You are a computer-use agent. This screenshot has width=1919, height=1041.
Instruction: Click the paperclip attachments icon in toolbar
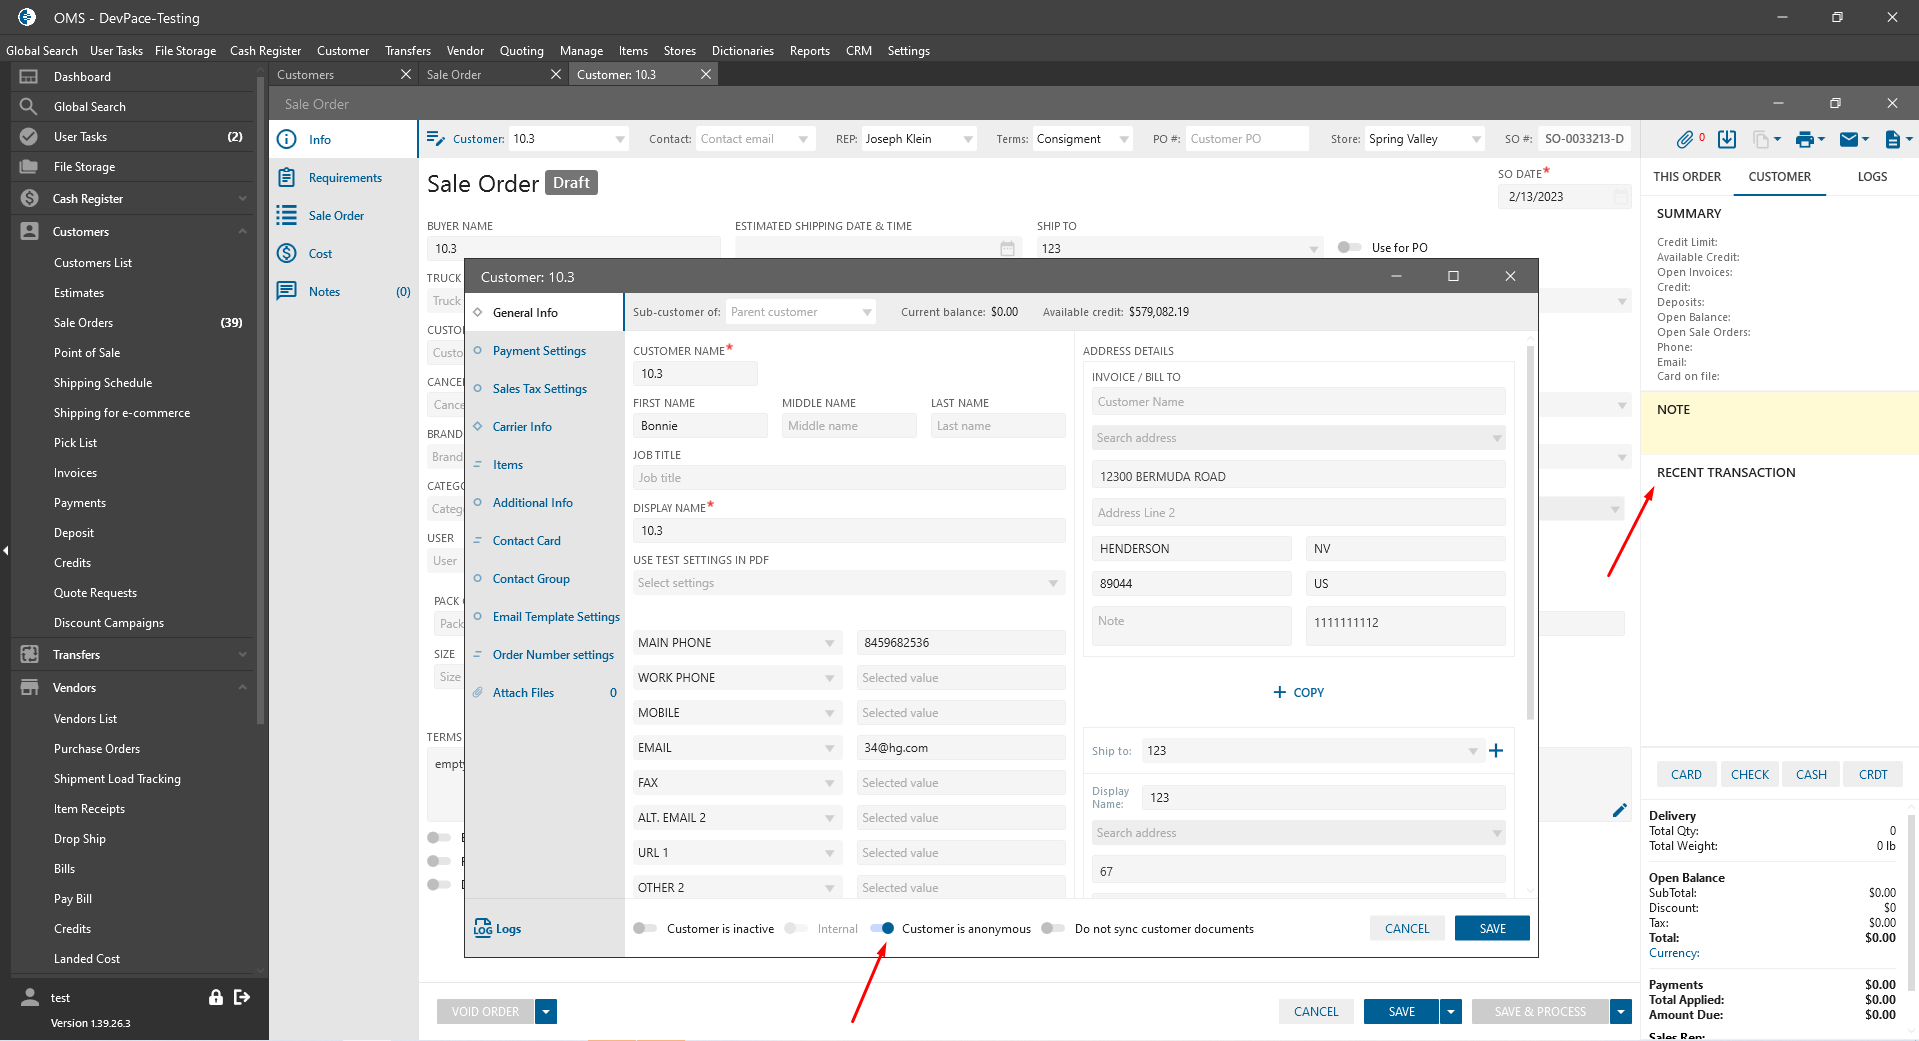click(x=1685, y=139)
